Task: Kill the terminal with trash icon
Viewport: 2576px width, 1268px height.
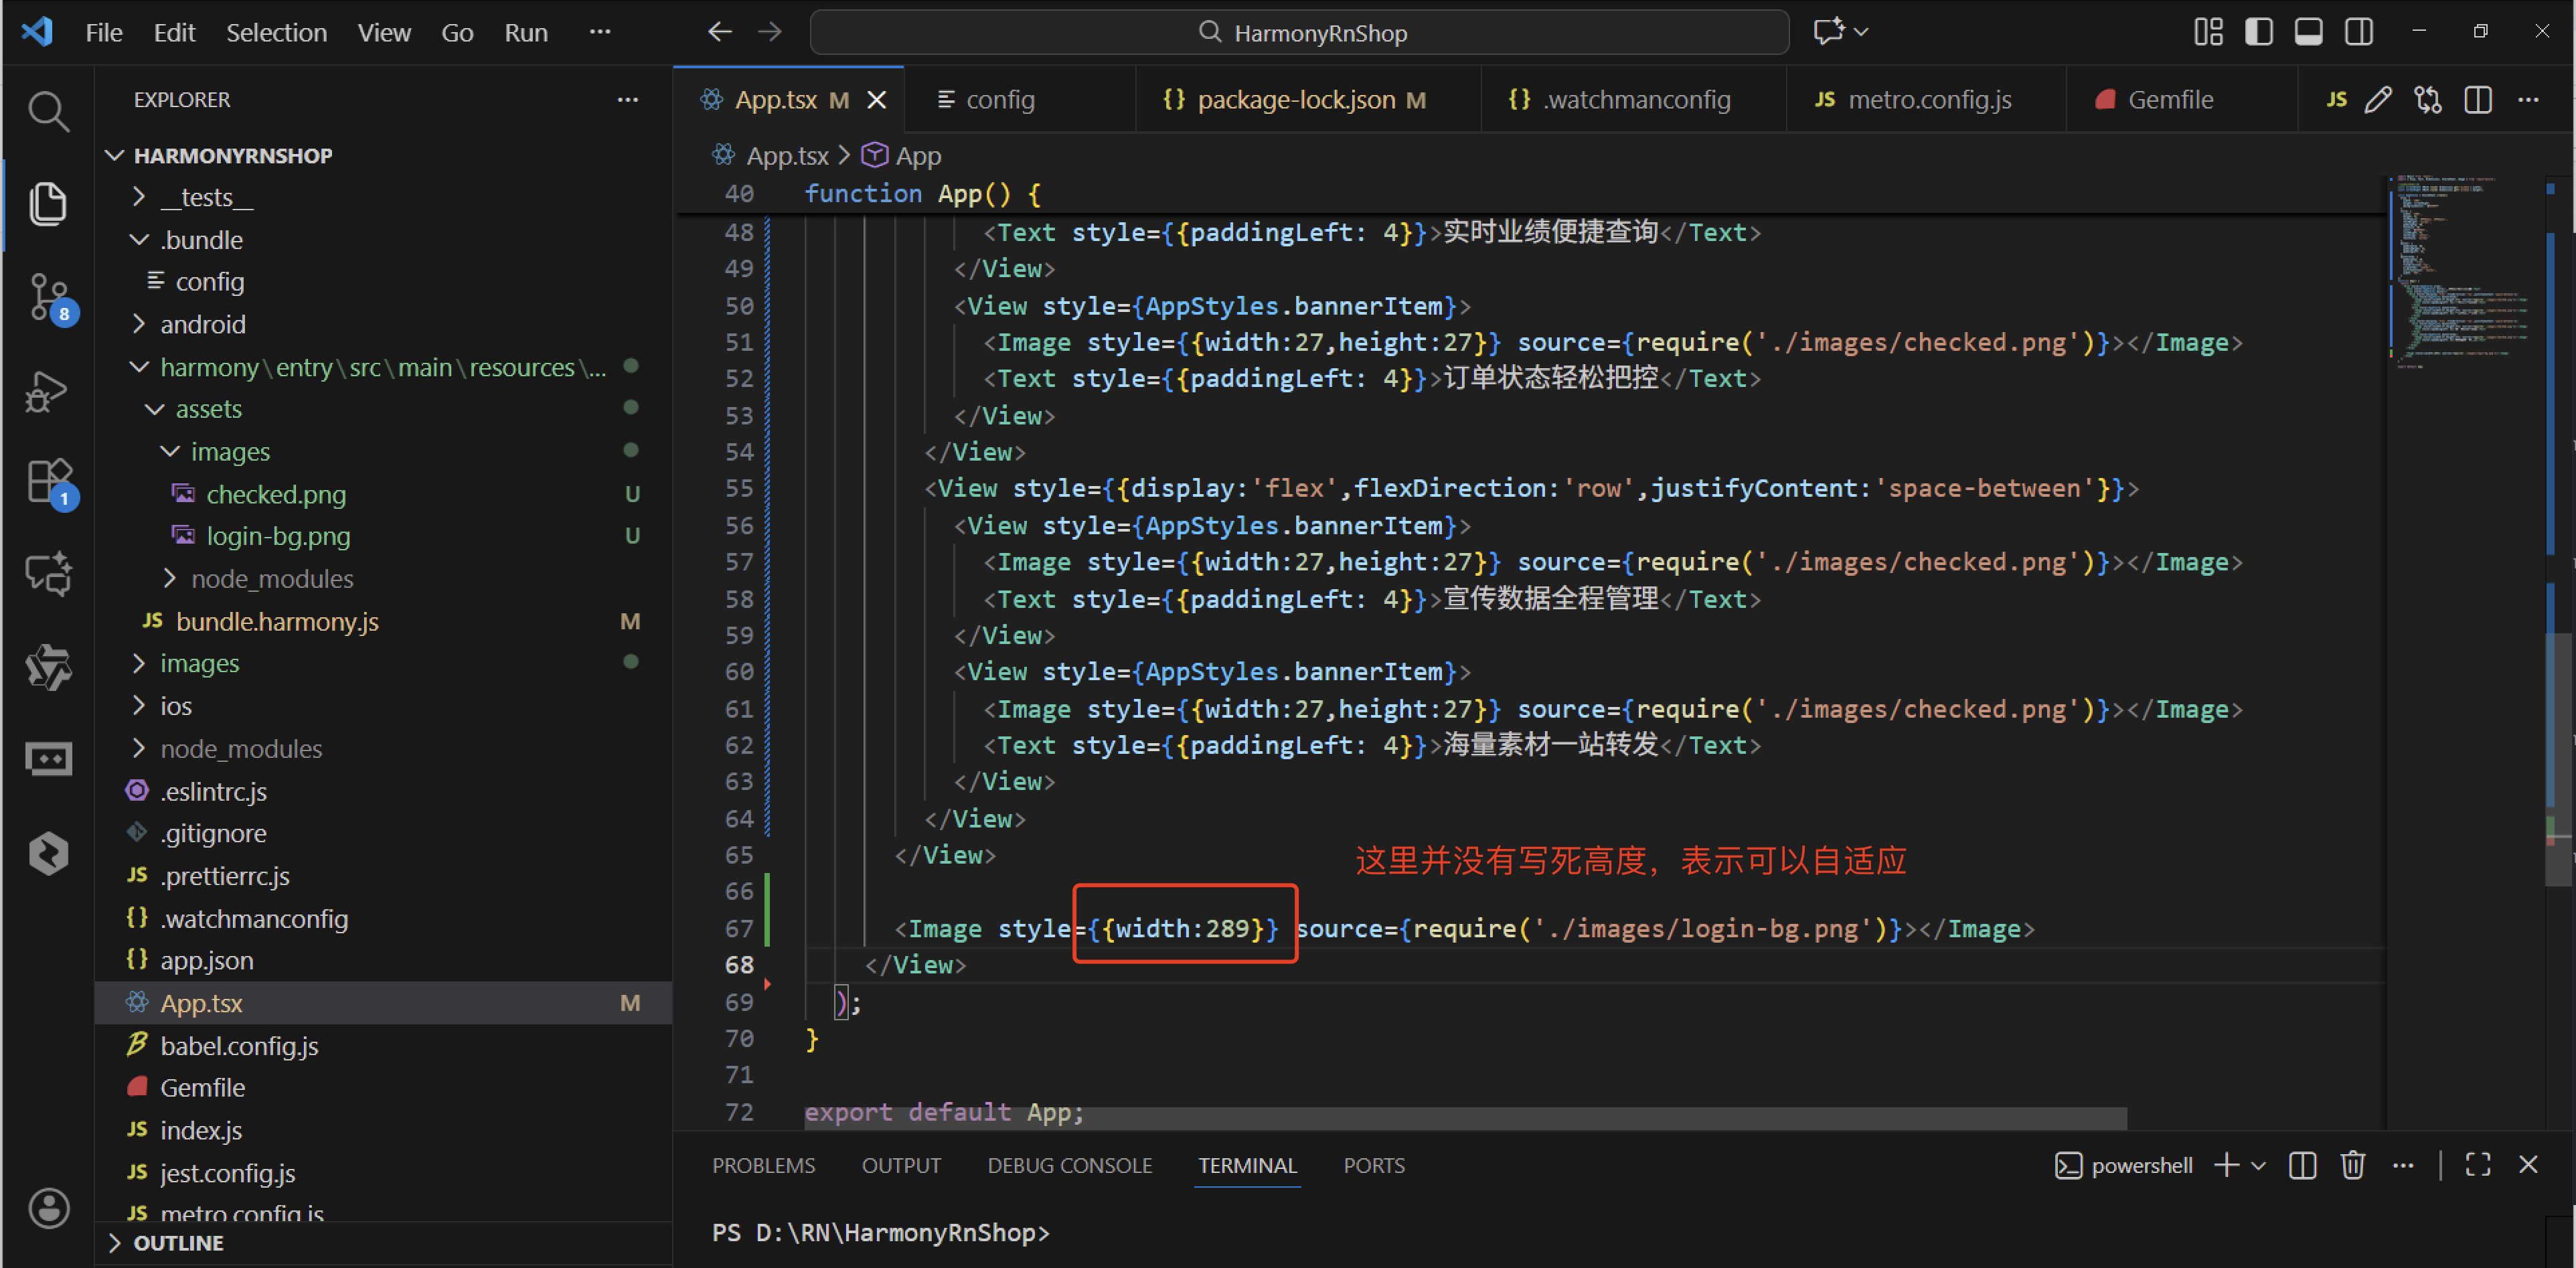Action: pyautogui.click(x=2352, y=1165)
